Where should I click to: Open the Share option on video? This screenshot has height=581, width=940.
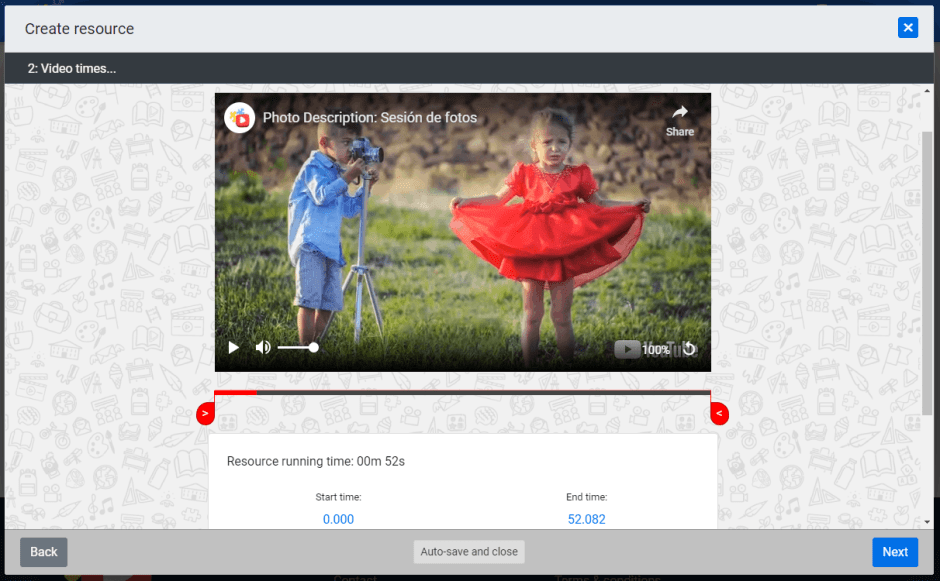pyautogui.click(x=680, y=120)
